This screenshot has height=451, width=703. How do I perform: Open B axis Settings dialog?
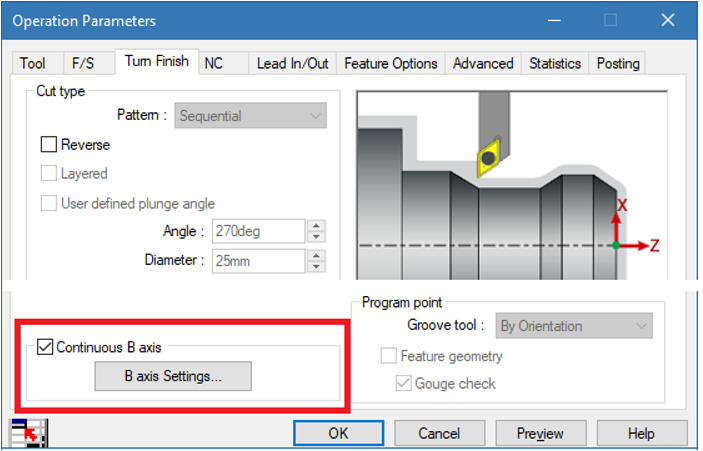click(x=173, y=376)
